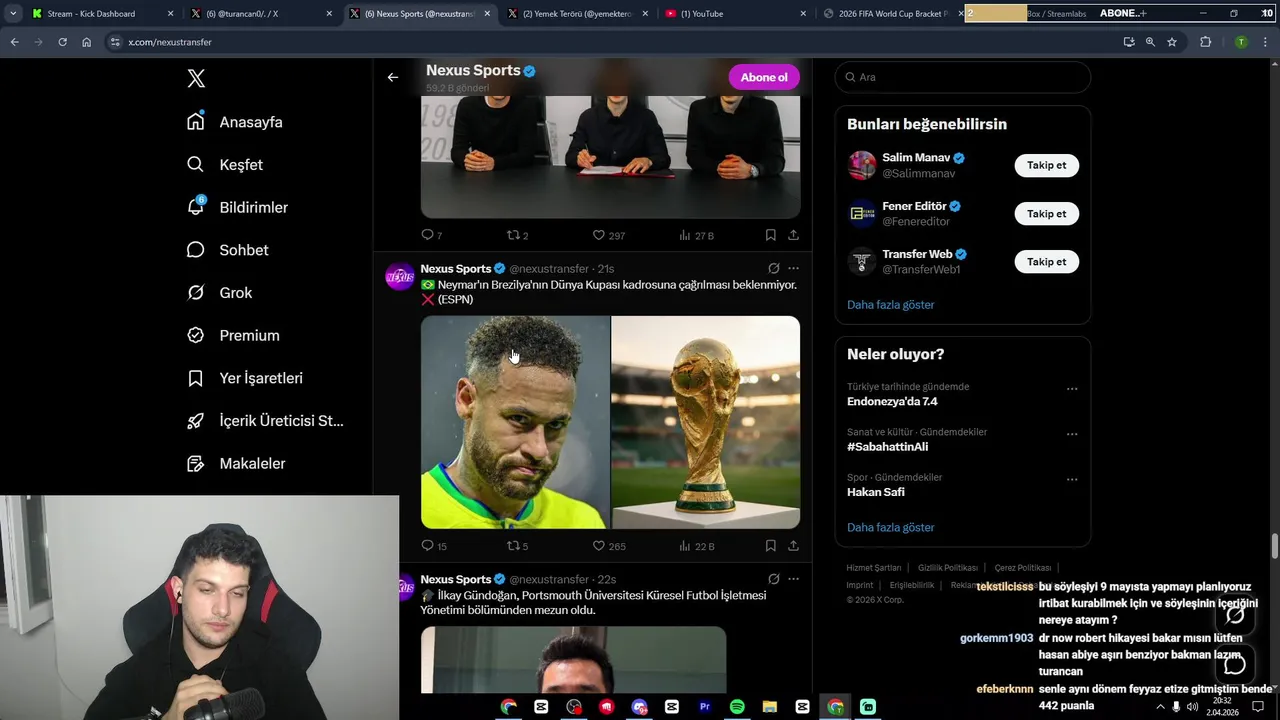Open options for Hakan Safi trend
The image size is (1280, 720).
click(1072, 479)
